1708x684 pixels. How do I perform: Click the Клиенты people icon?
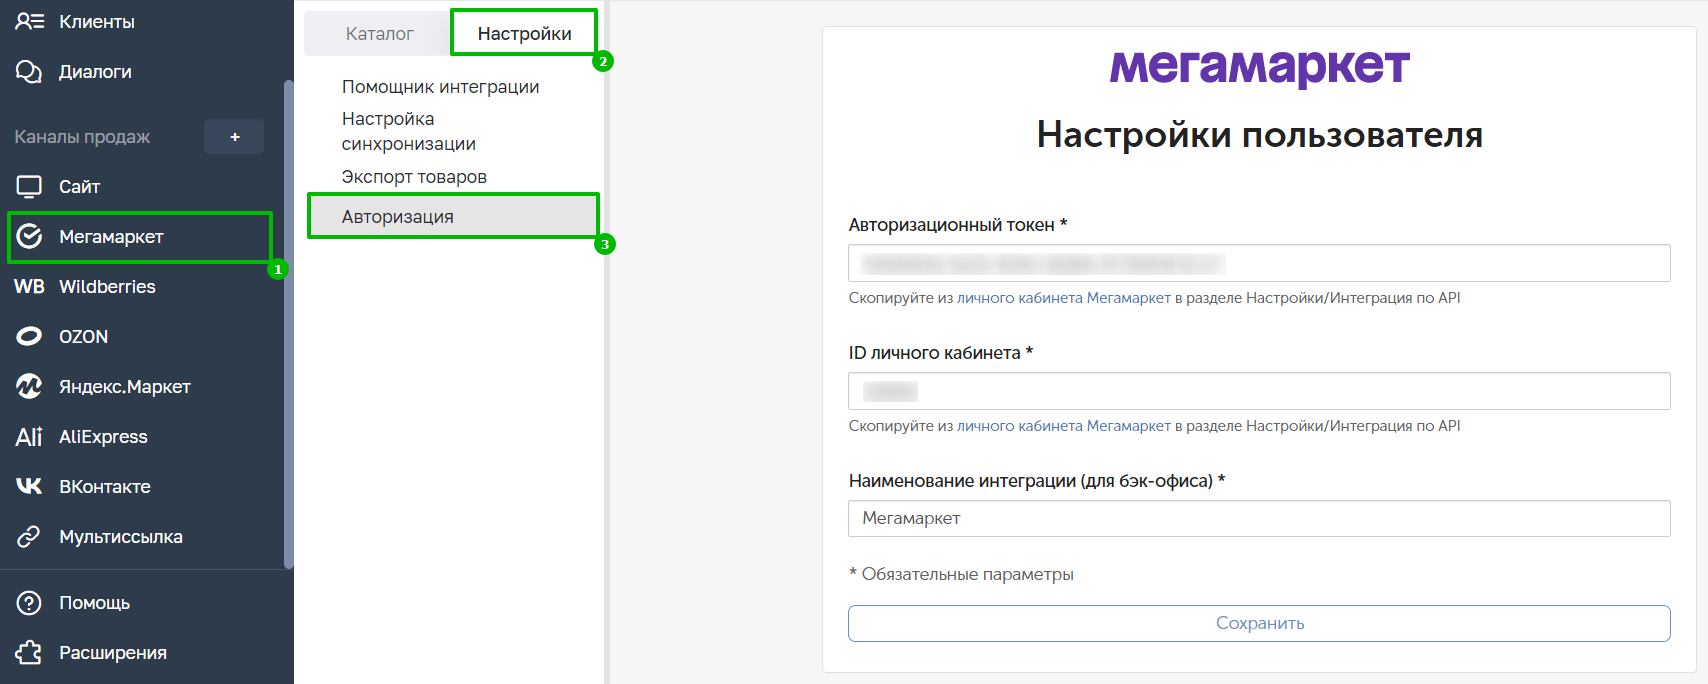30,21
